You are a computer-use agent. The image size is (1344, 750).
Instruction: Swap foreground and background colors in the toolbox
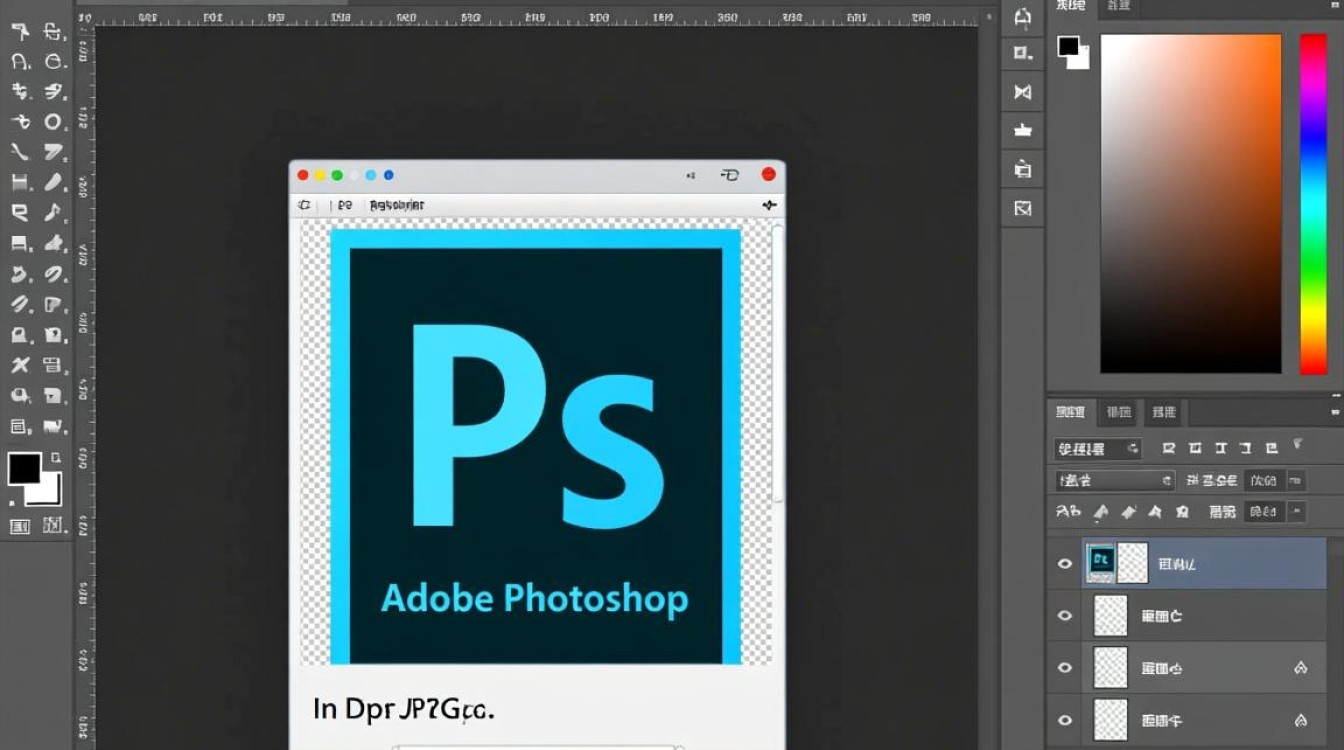56,458
